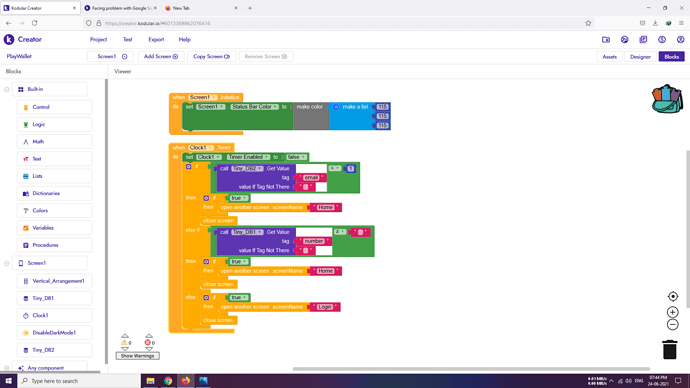Open the Logic blocks category
690x388 pixels.
pyautogui.click(x=55, y=124)
